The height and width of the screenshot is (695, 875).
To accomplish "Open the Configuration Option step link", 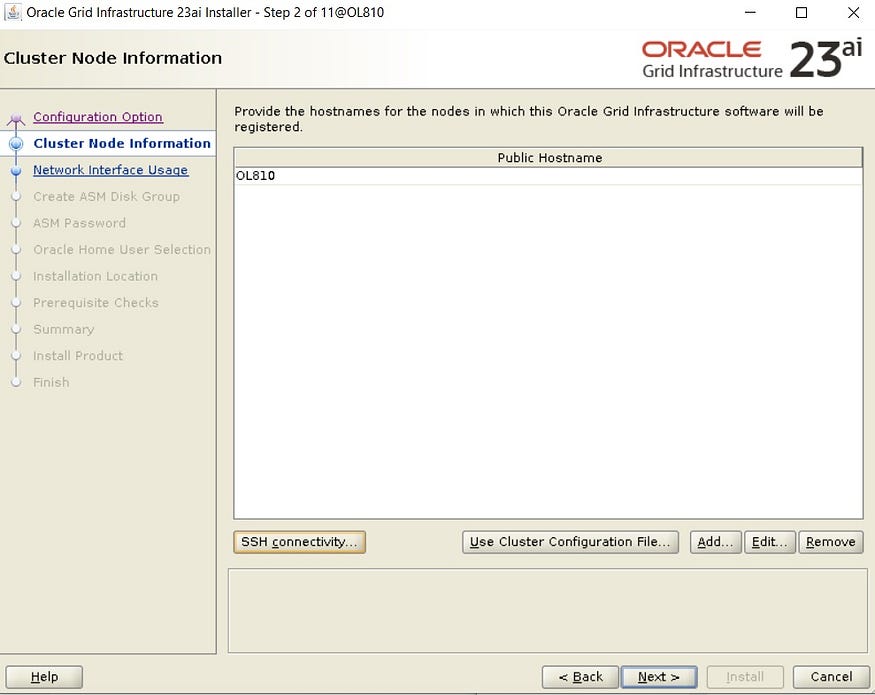I will 98,117.
